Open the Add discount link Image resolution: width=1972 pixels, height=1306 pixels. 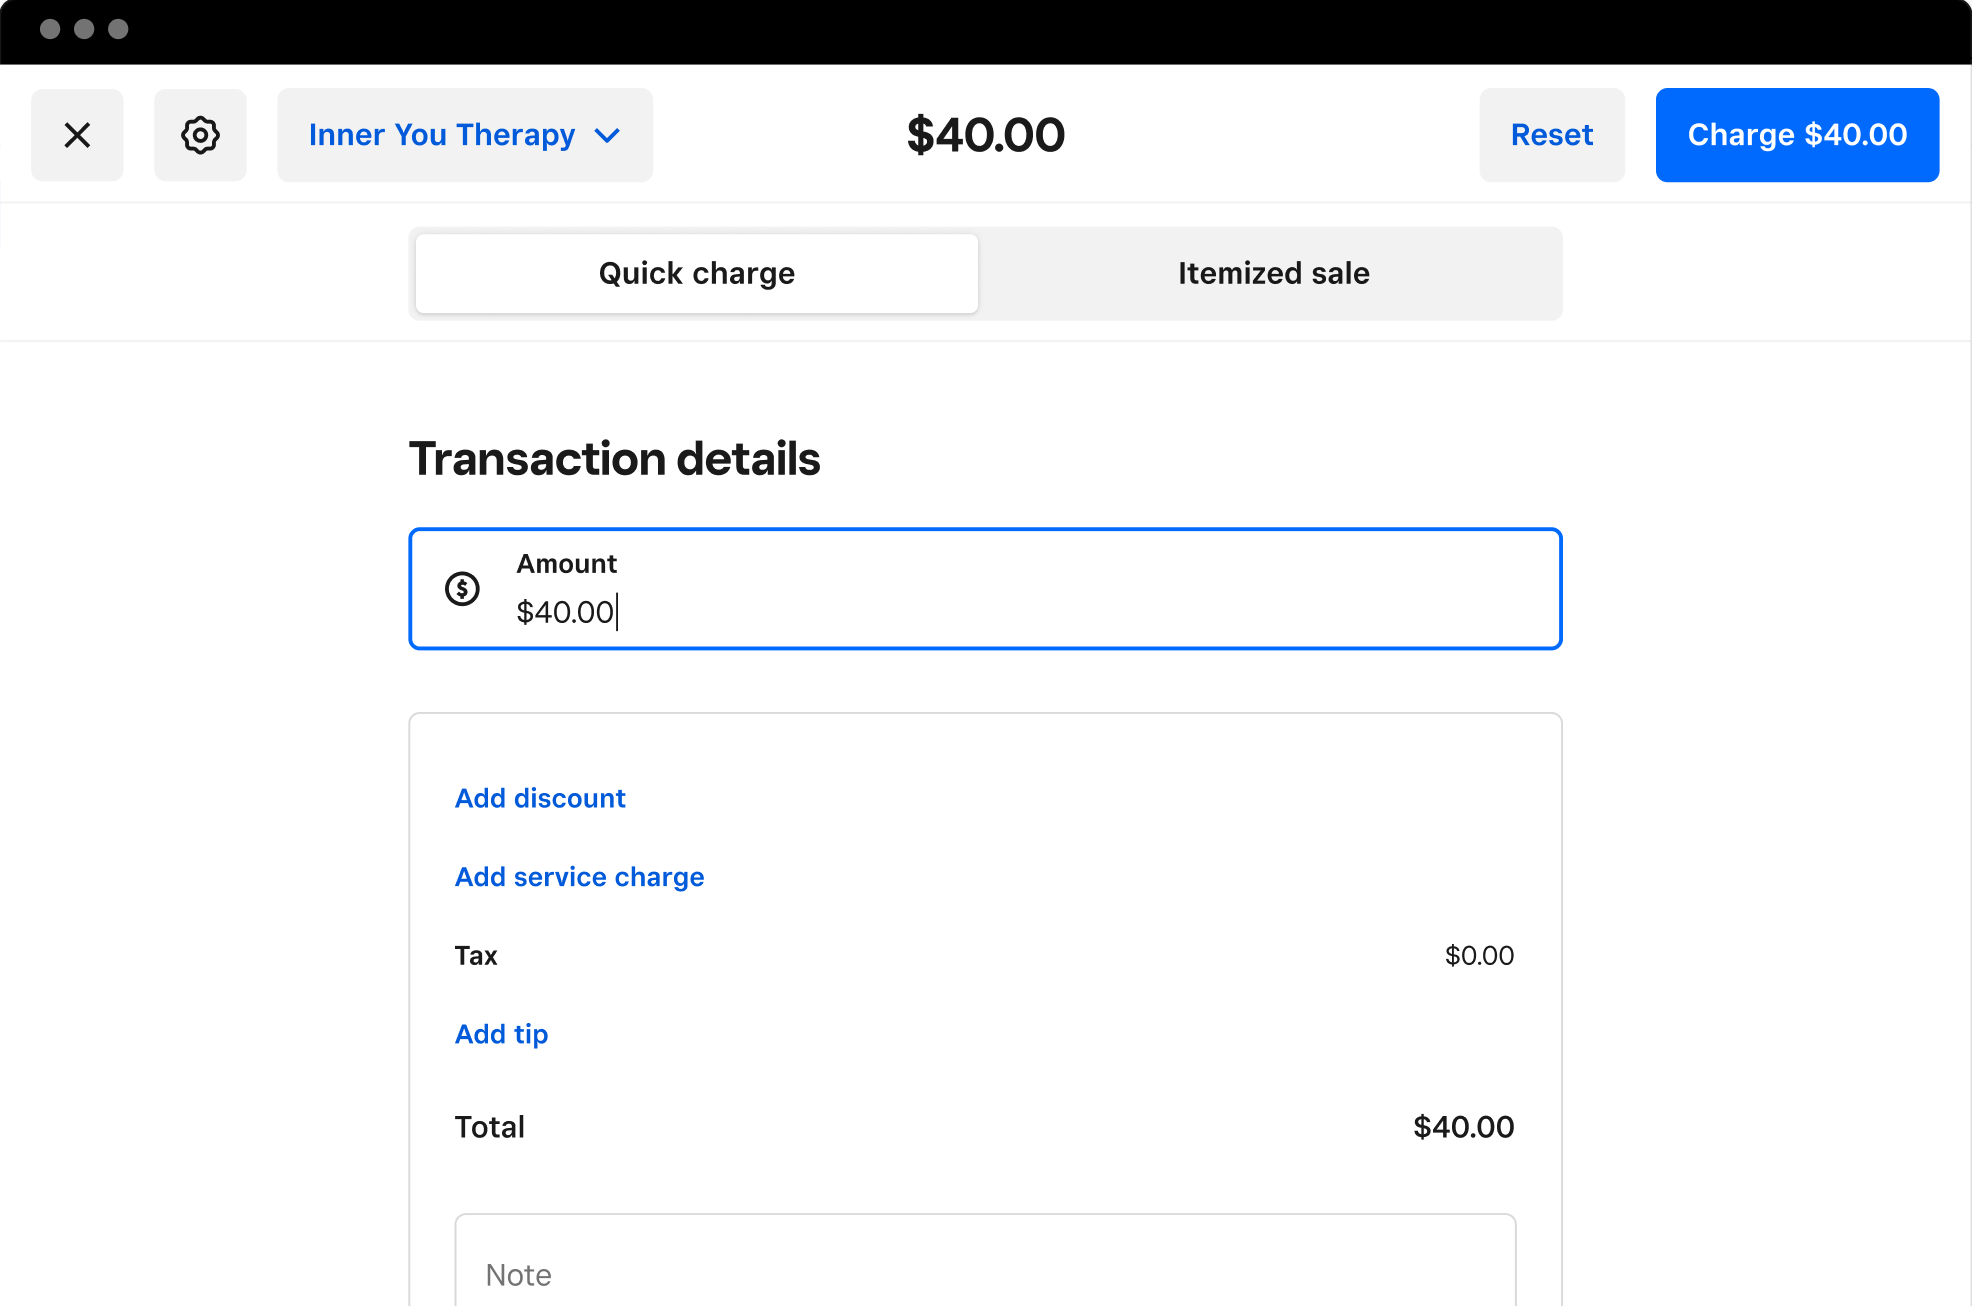click(540, 798)
